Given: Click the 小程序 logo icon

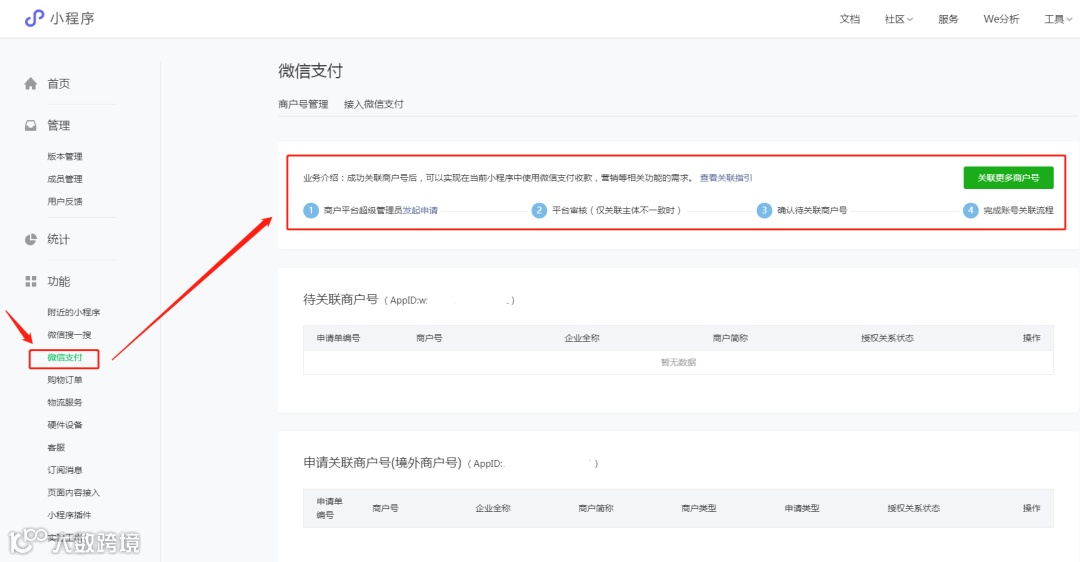Looking at the screenshot, I should tap(34, 19).
